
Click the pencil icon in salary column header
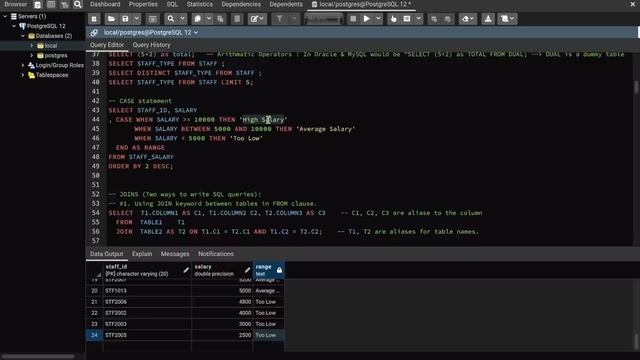pyautogui.click(x=247, y=270)
